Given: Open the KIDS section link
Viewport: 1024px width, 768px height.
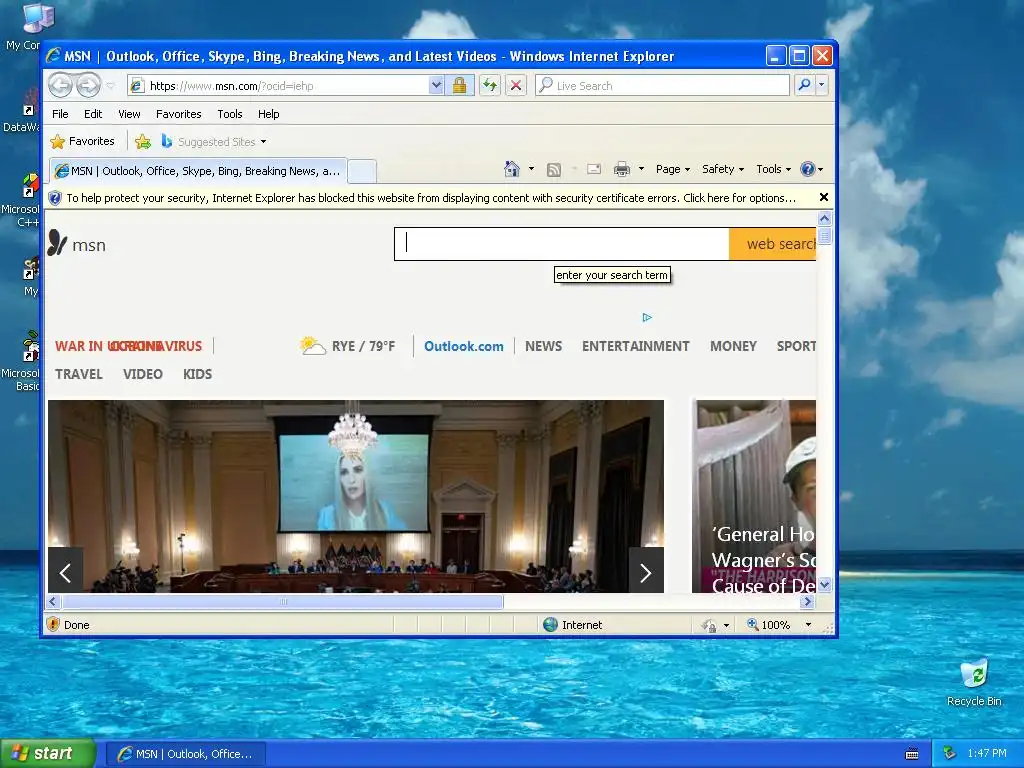Looking at the screenshot, I should (197, 374).
